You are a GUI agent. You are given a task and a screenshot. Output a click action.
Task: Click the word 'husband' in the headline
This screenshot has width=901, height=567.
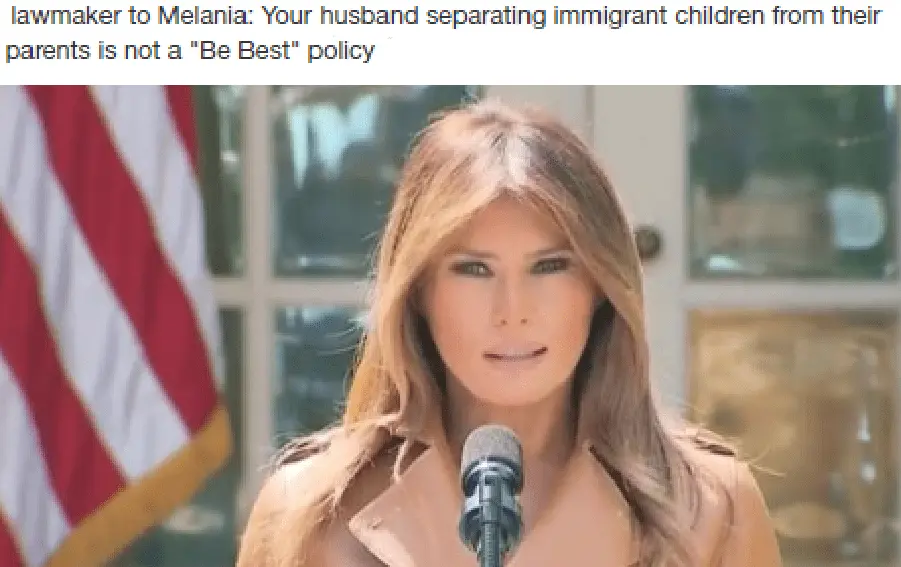(369, 16)
